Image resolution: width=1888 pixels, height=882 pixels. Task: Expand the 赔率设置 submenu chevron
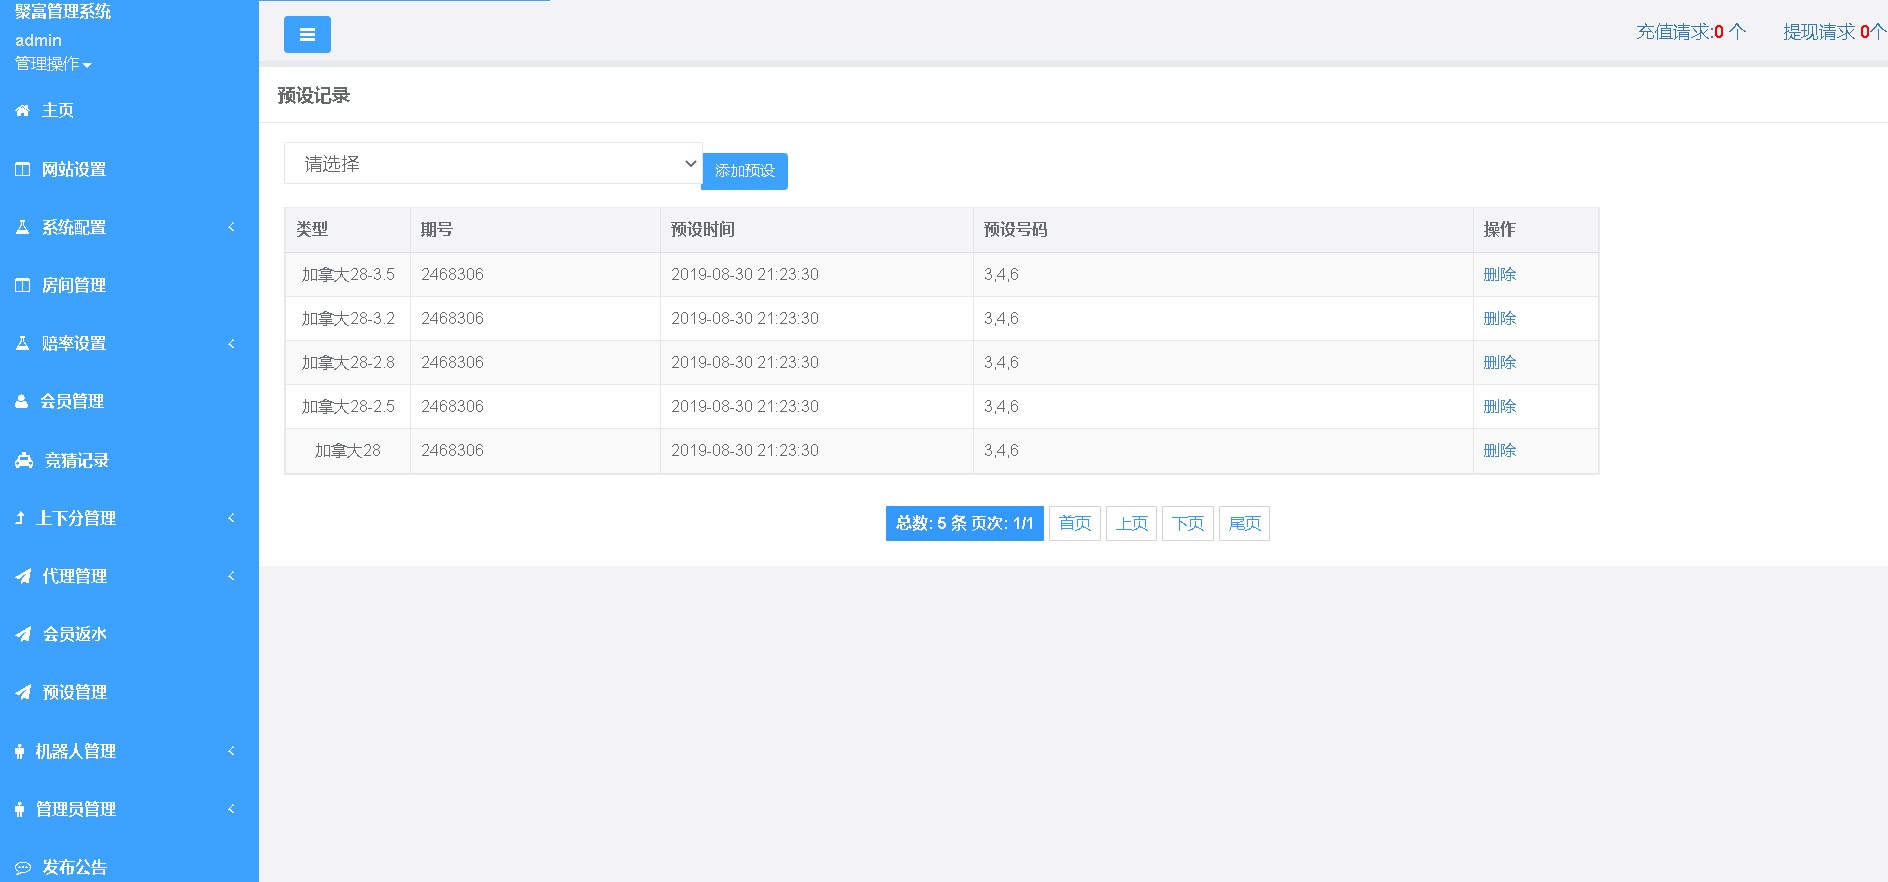231,344
